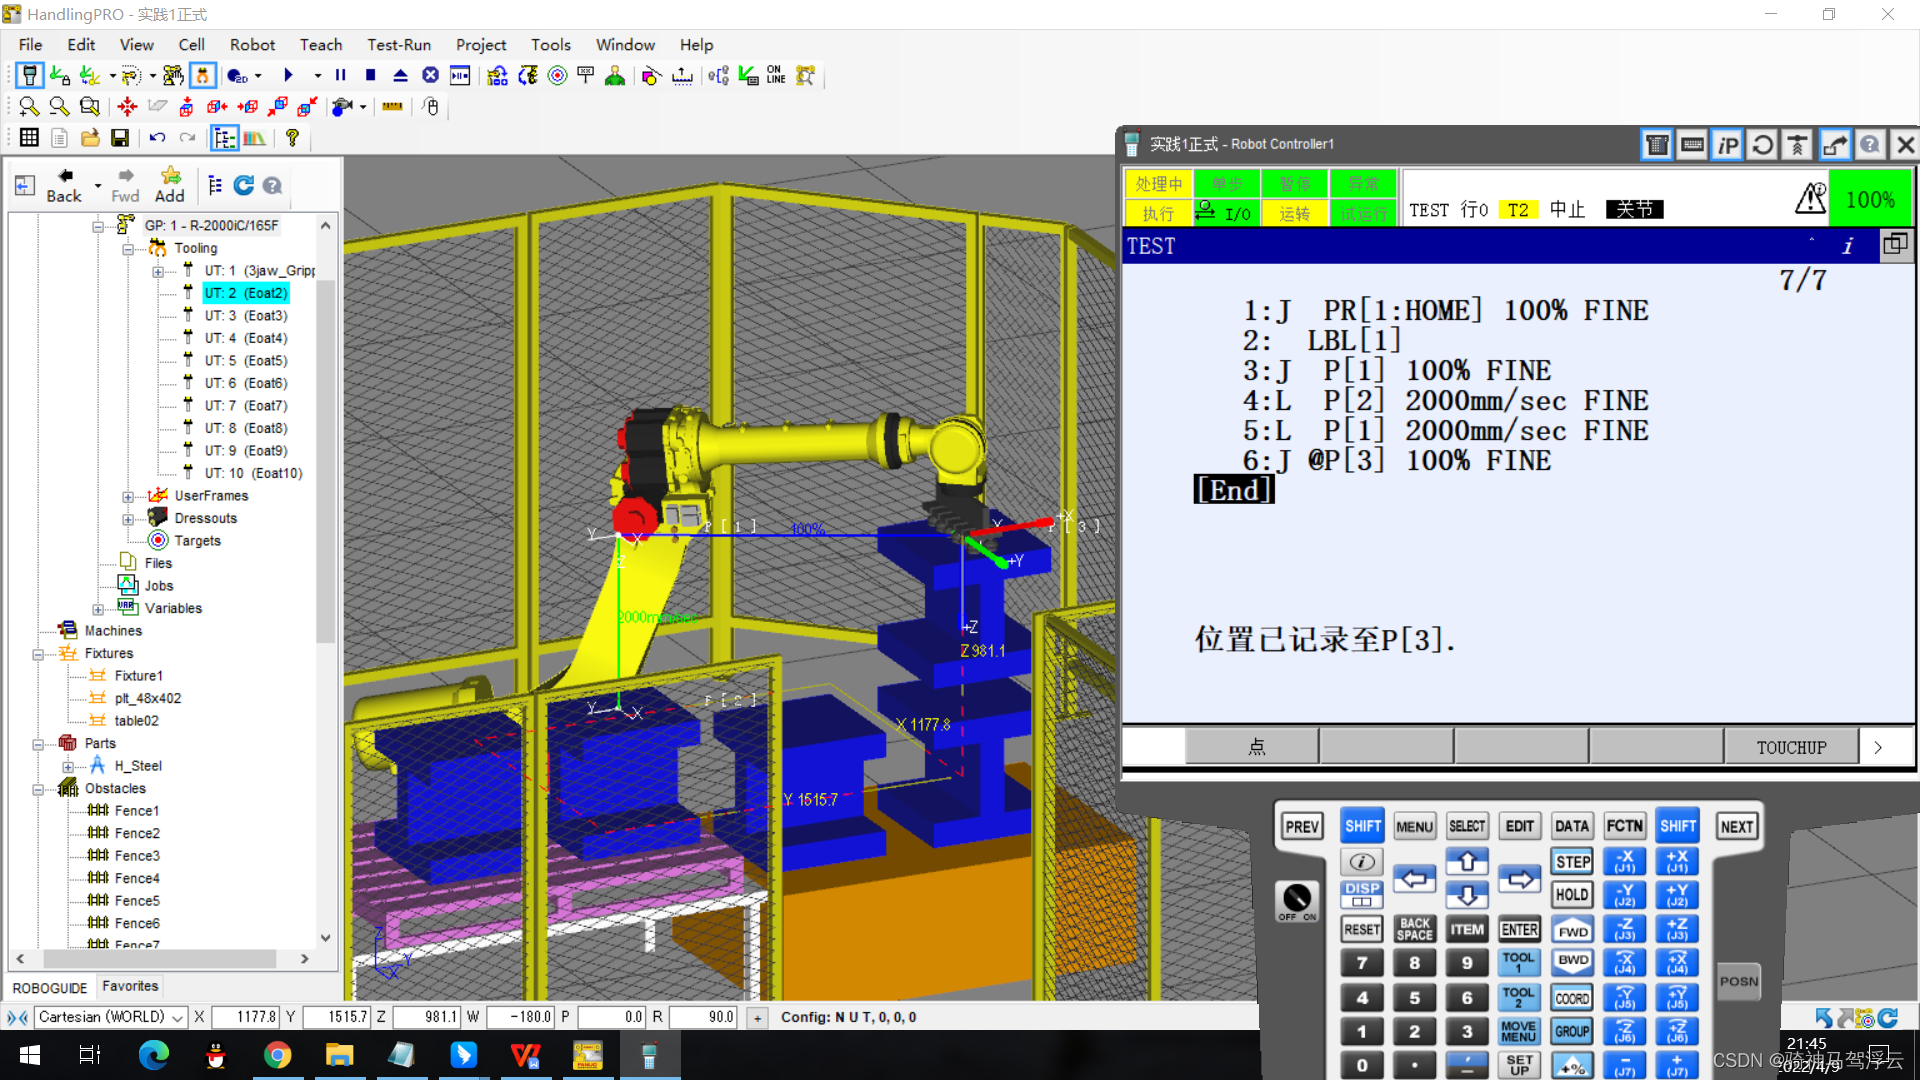The height and width of the screenshot is (1080, 1920).
Task: Toggle the Cell Browser tree icon
Action: pyautogui.click(x=224, y=138)
